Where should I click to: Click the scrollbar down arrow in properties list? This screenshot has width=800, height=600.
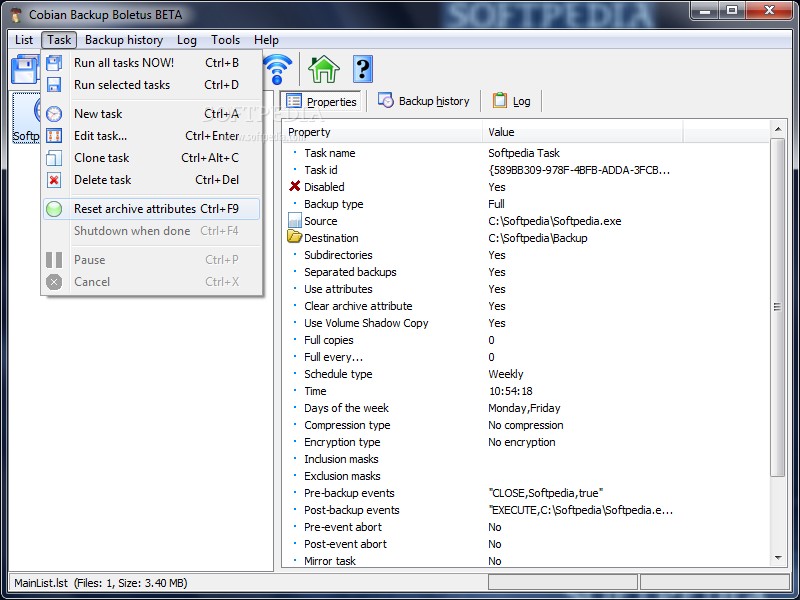coord(778,558)
